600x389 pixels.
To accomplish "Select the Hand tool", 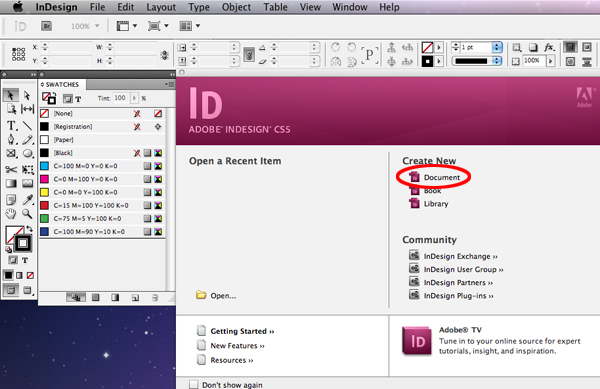I will [x=11, y=213].
